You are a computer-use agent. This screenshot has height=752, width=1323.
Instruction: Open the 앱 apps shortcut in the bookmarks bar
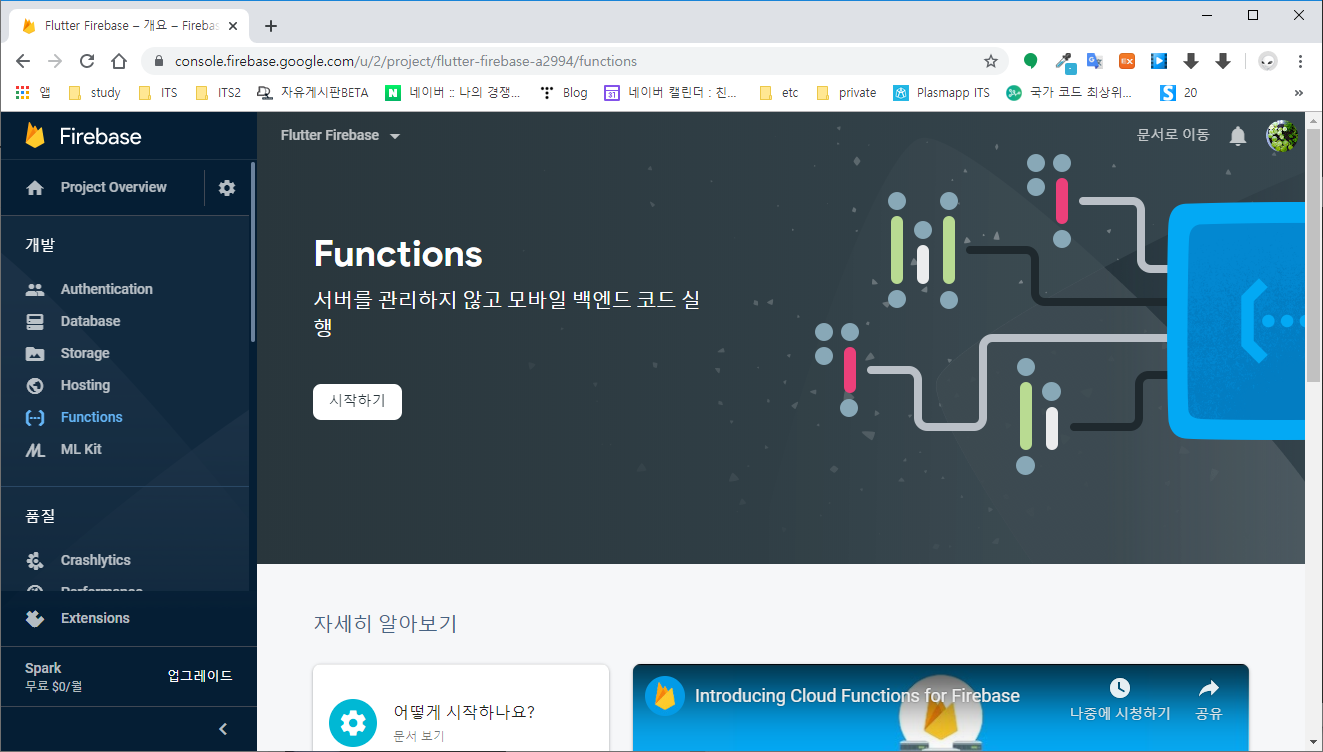33,93
